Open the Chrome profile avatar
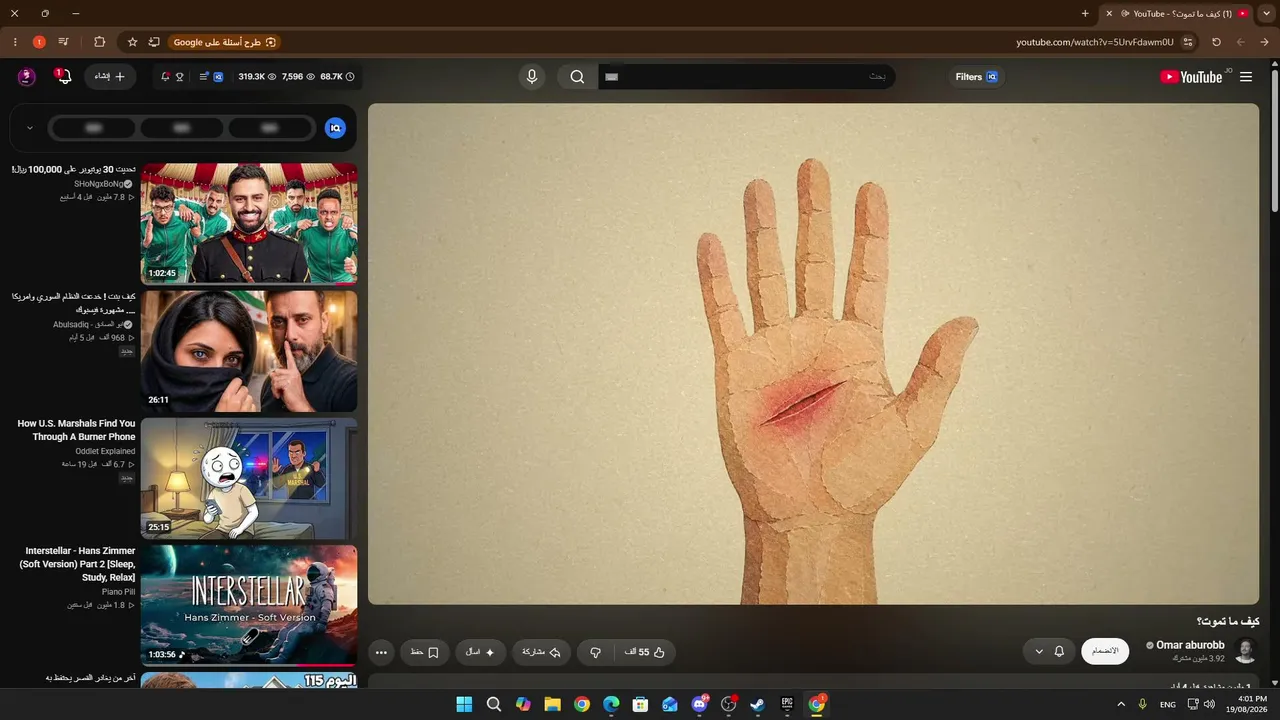This screenshot has height=720, width=1280. point(39,42)
